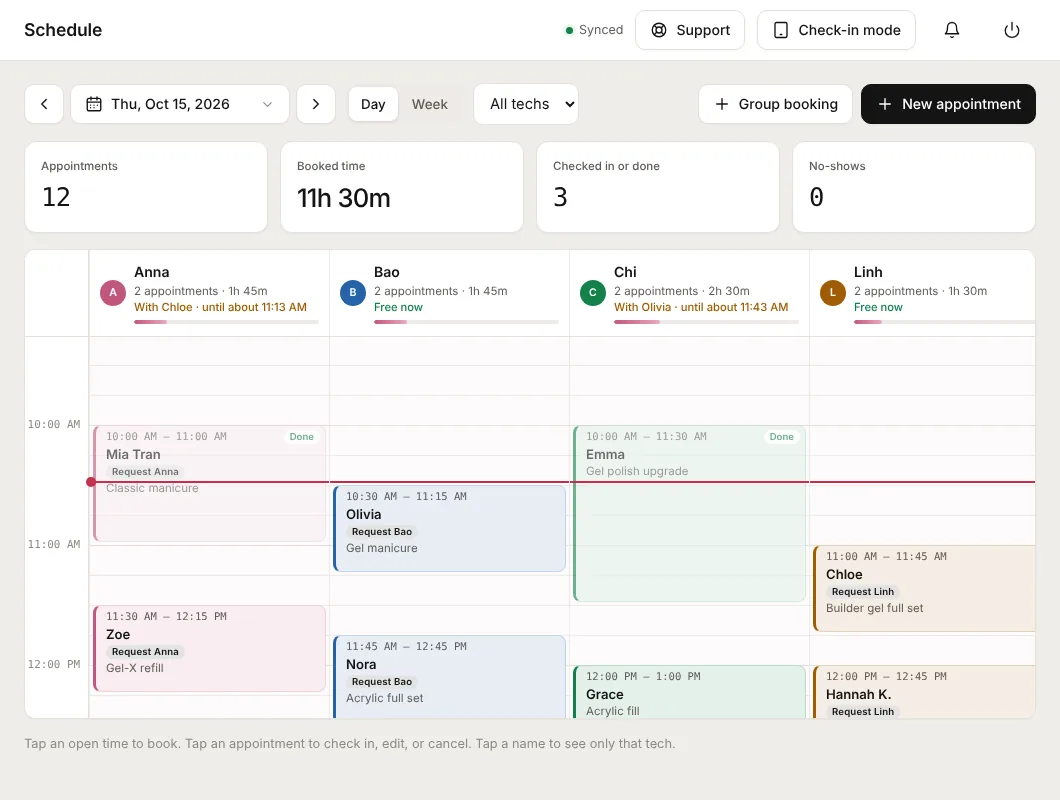Click the Linh tech name header
1060x800 pixels.
tap(868, 272)
